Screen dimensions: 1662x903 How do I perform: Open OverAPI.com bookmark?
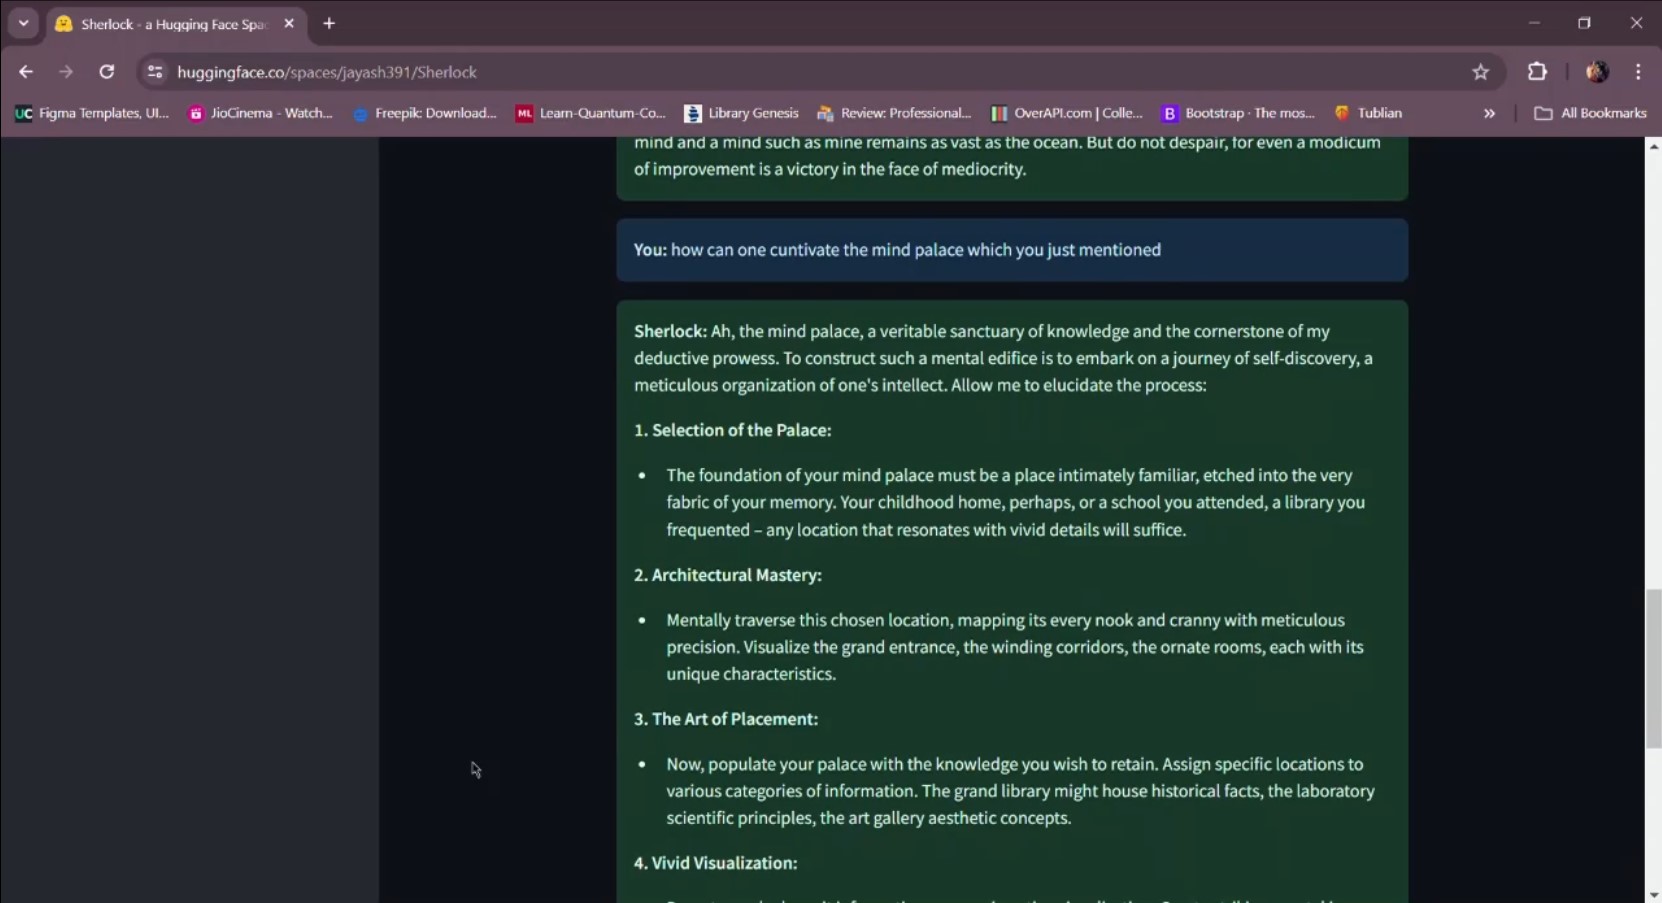click(1066, 113)
